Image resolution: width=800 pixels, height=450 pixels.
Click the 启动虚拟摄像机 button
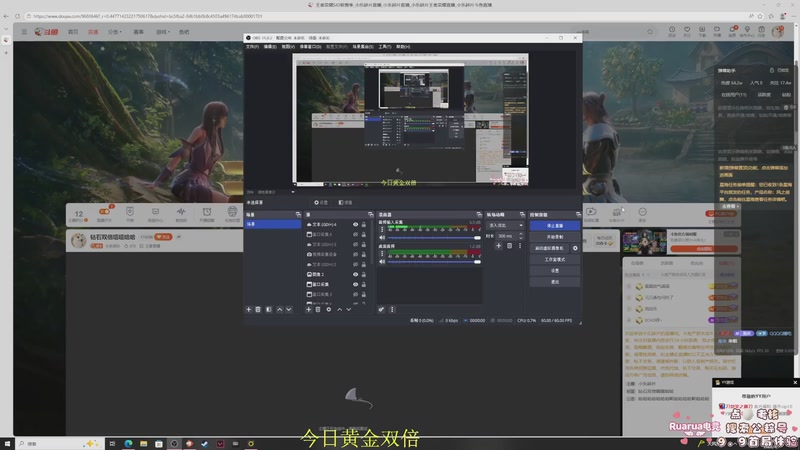point(549,248)
